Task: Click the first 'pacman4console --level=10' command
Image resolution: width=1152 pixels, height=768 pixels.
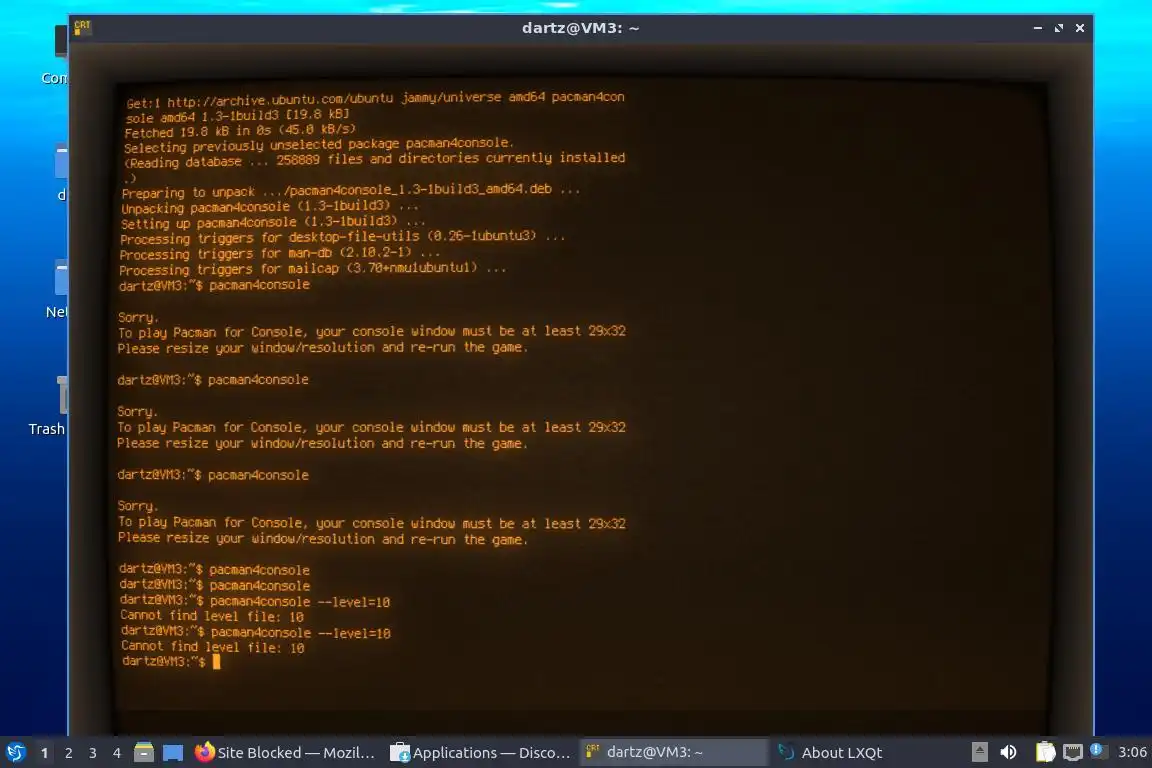Action: 300,601
